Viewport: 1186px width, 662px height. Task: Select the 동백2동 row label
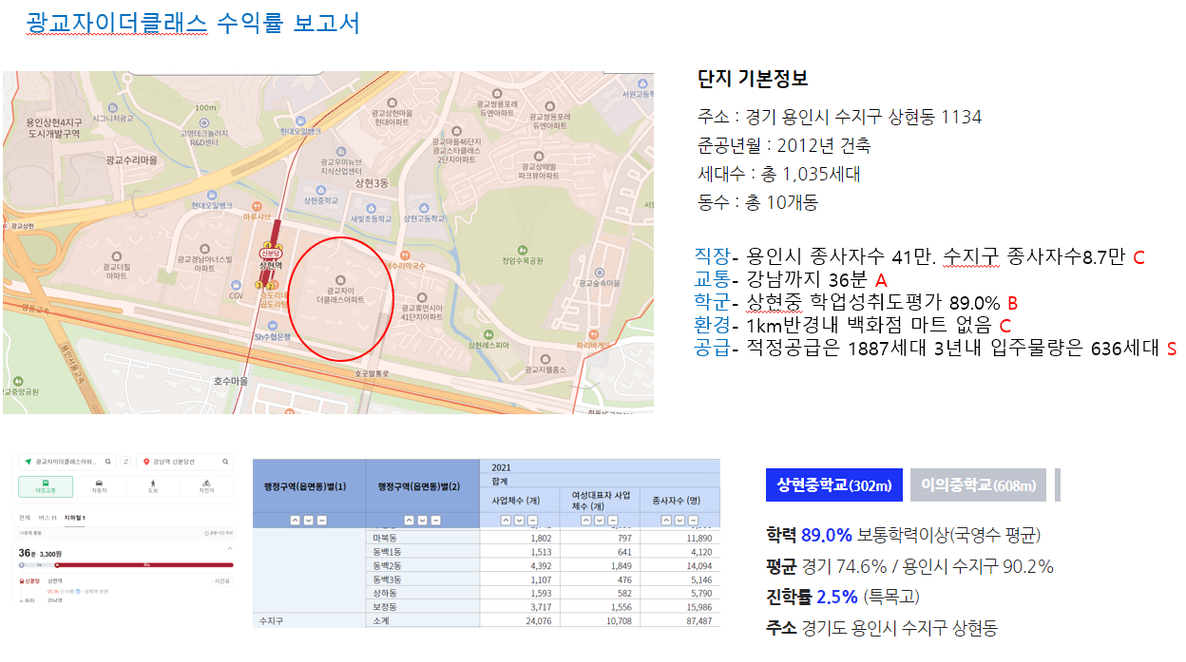coord(387,566)
